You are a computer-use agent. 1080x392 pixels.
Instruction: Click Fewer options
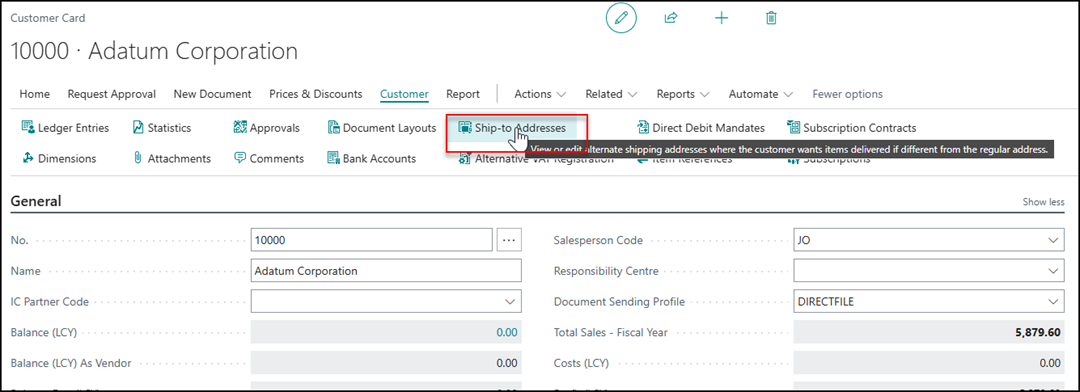tap(847, 94)
